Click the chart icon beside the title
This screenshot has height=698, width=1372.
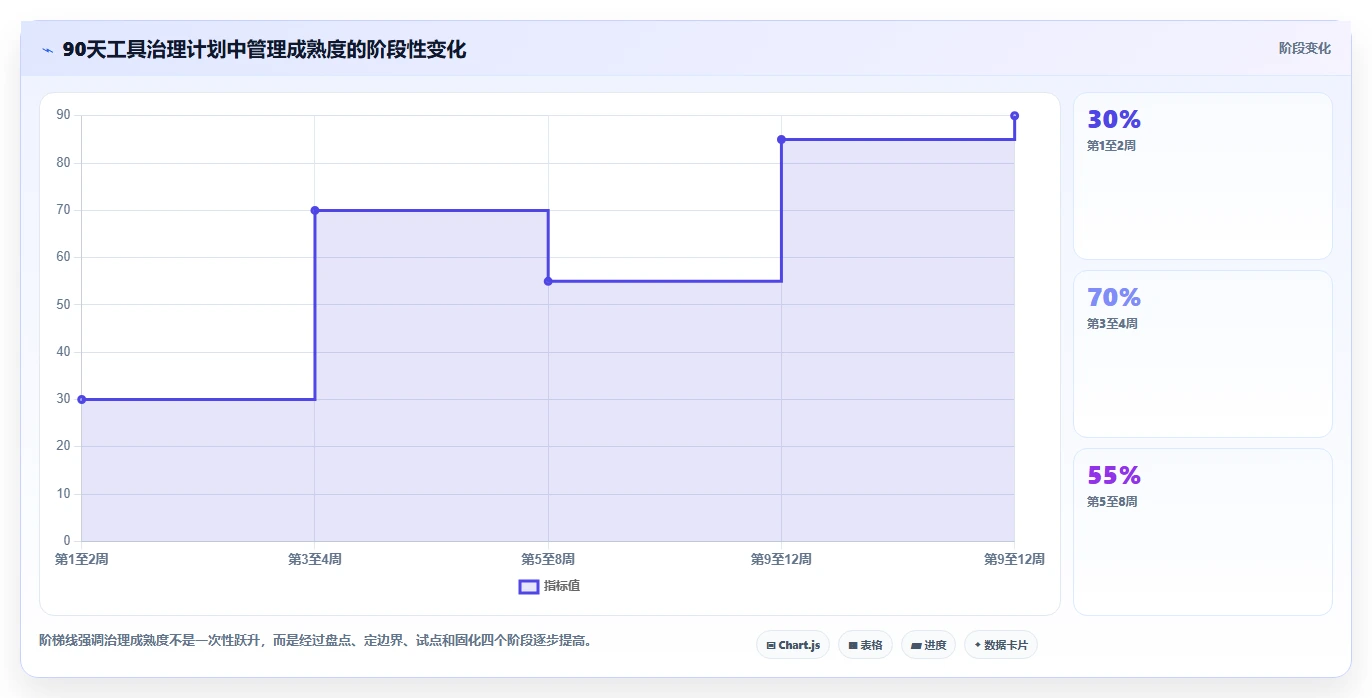point(47,49)
